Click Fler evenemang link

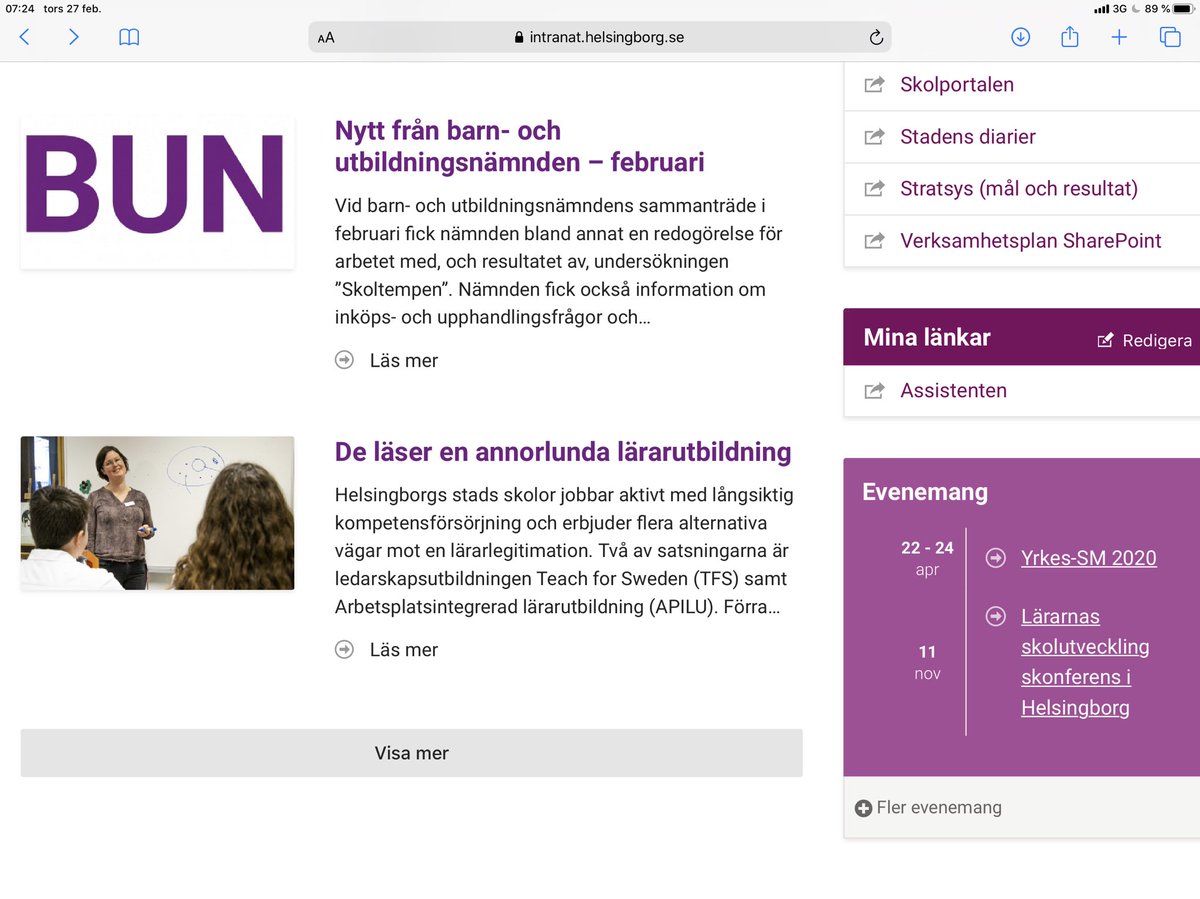939,808
